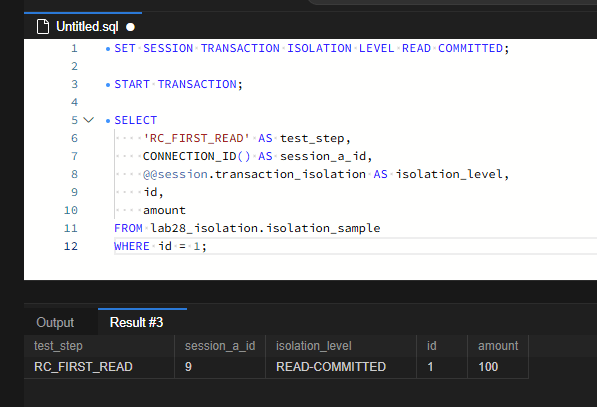Click line number 1 in the gutter
The image size is (597, 407).
[x=74, y=48]
